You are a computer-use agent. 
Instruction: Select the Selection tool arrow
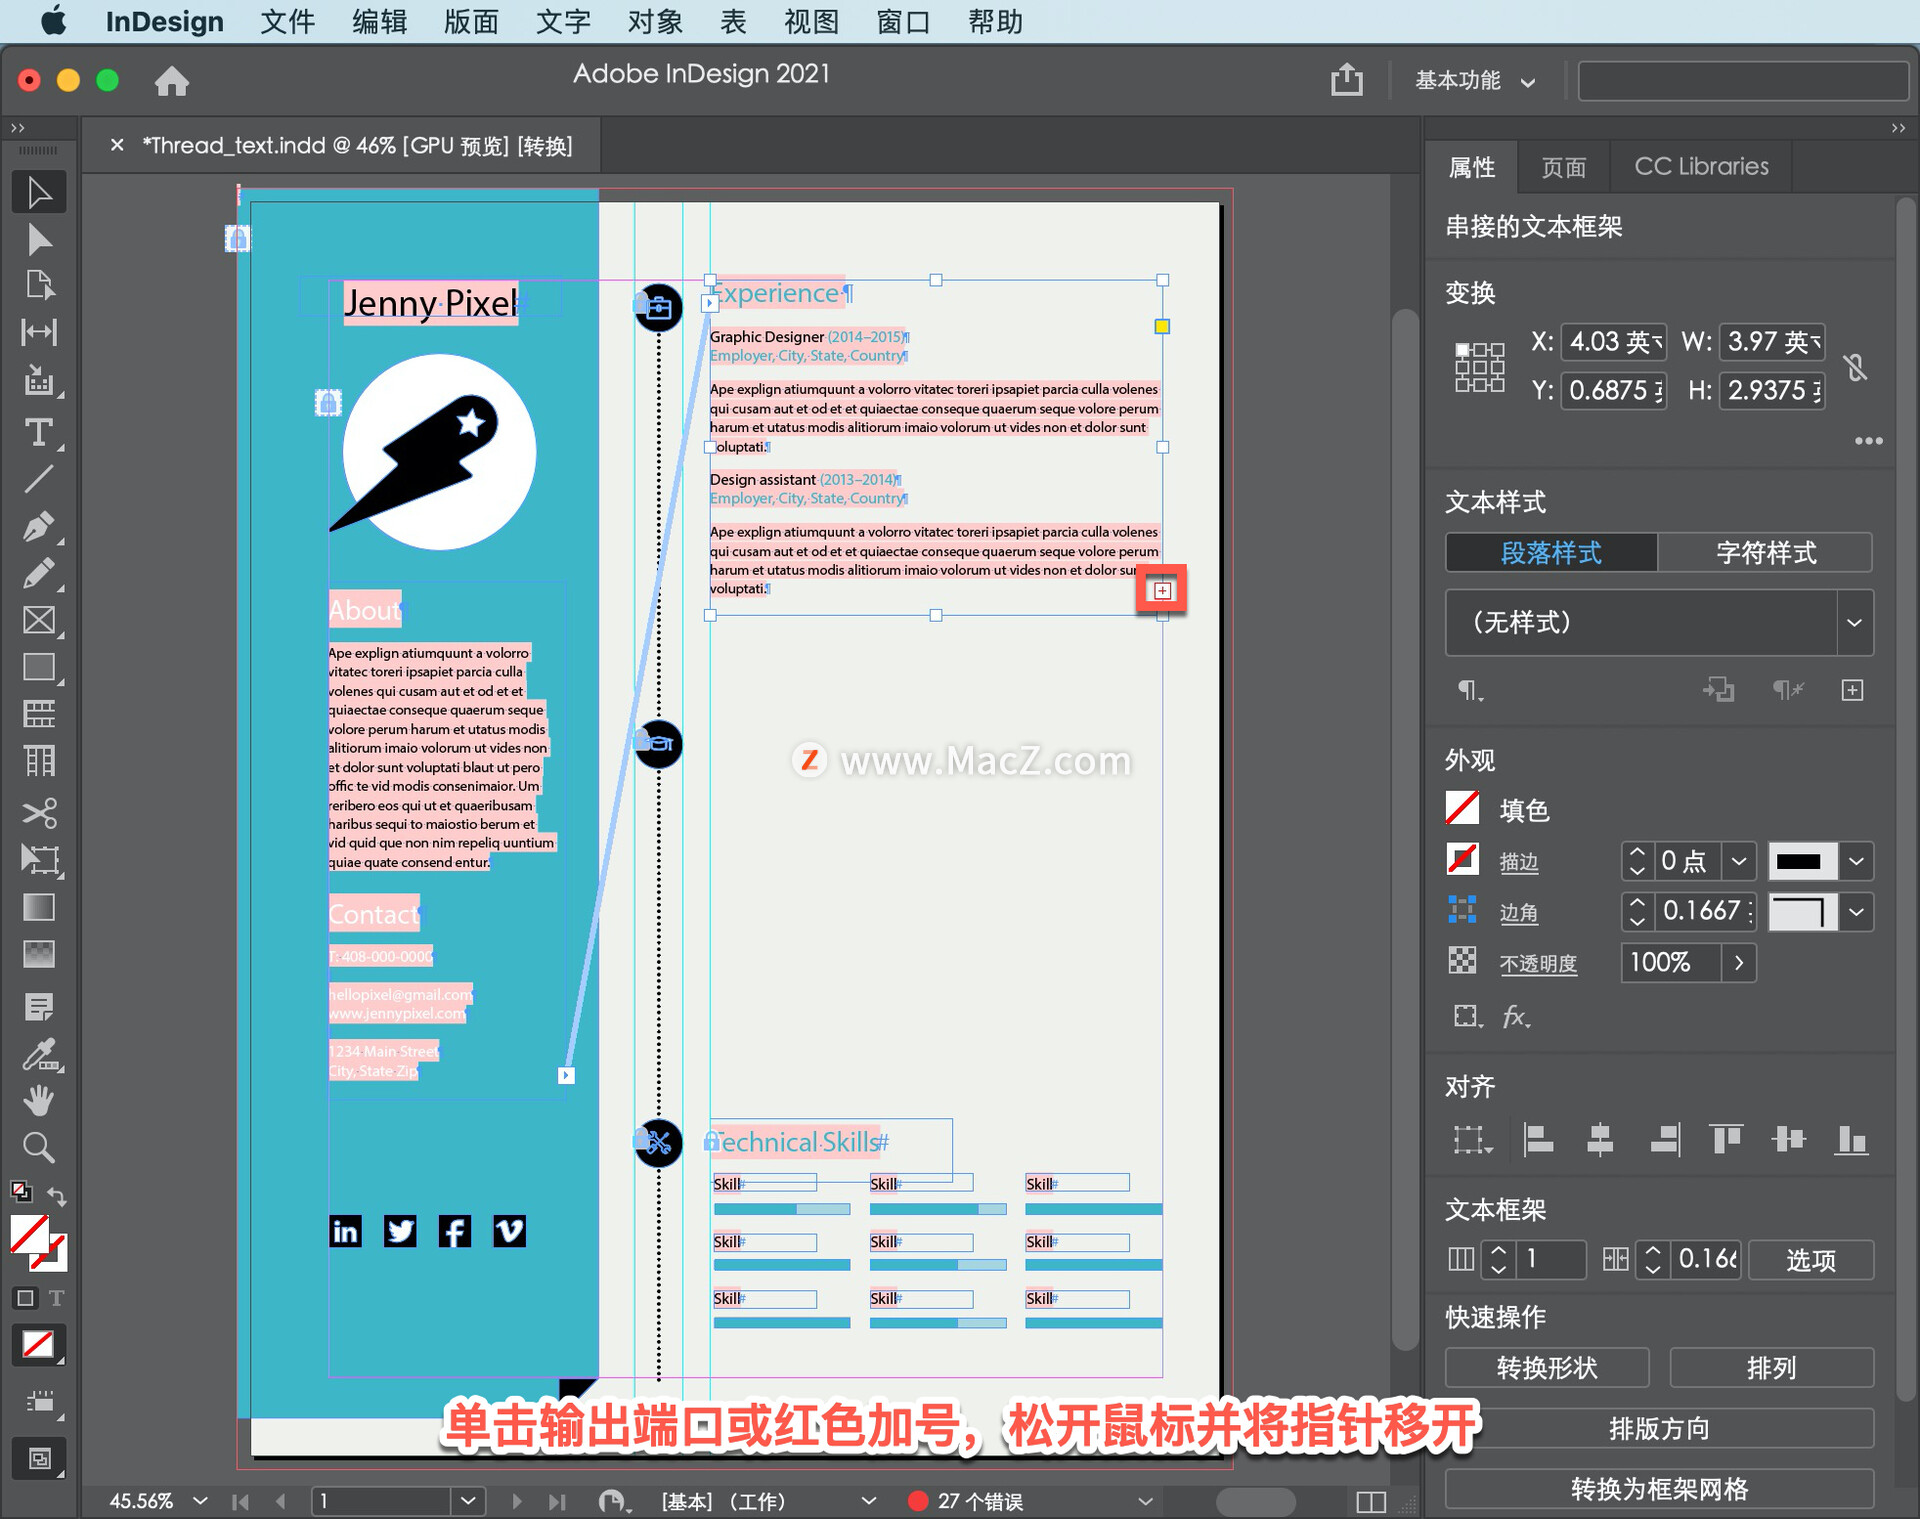(39, 193)
